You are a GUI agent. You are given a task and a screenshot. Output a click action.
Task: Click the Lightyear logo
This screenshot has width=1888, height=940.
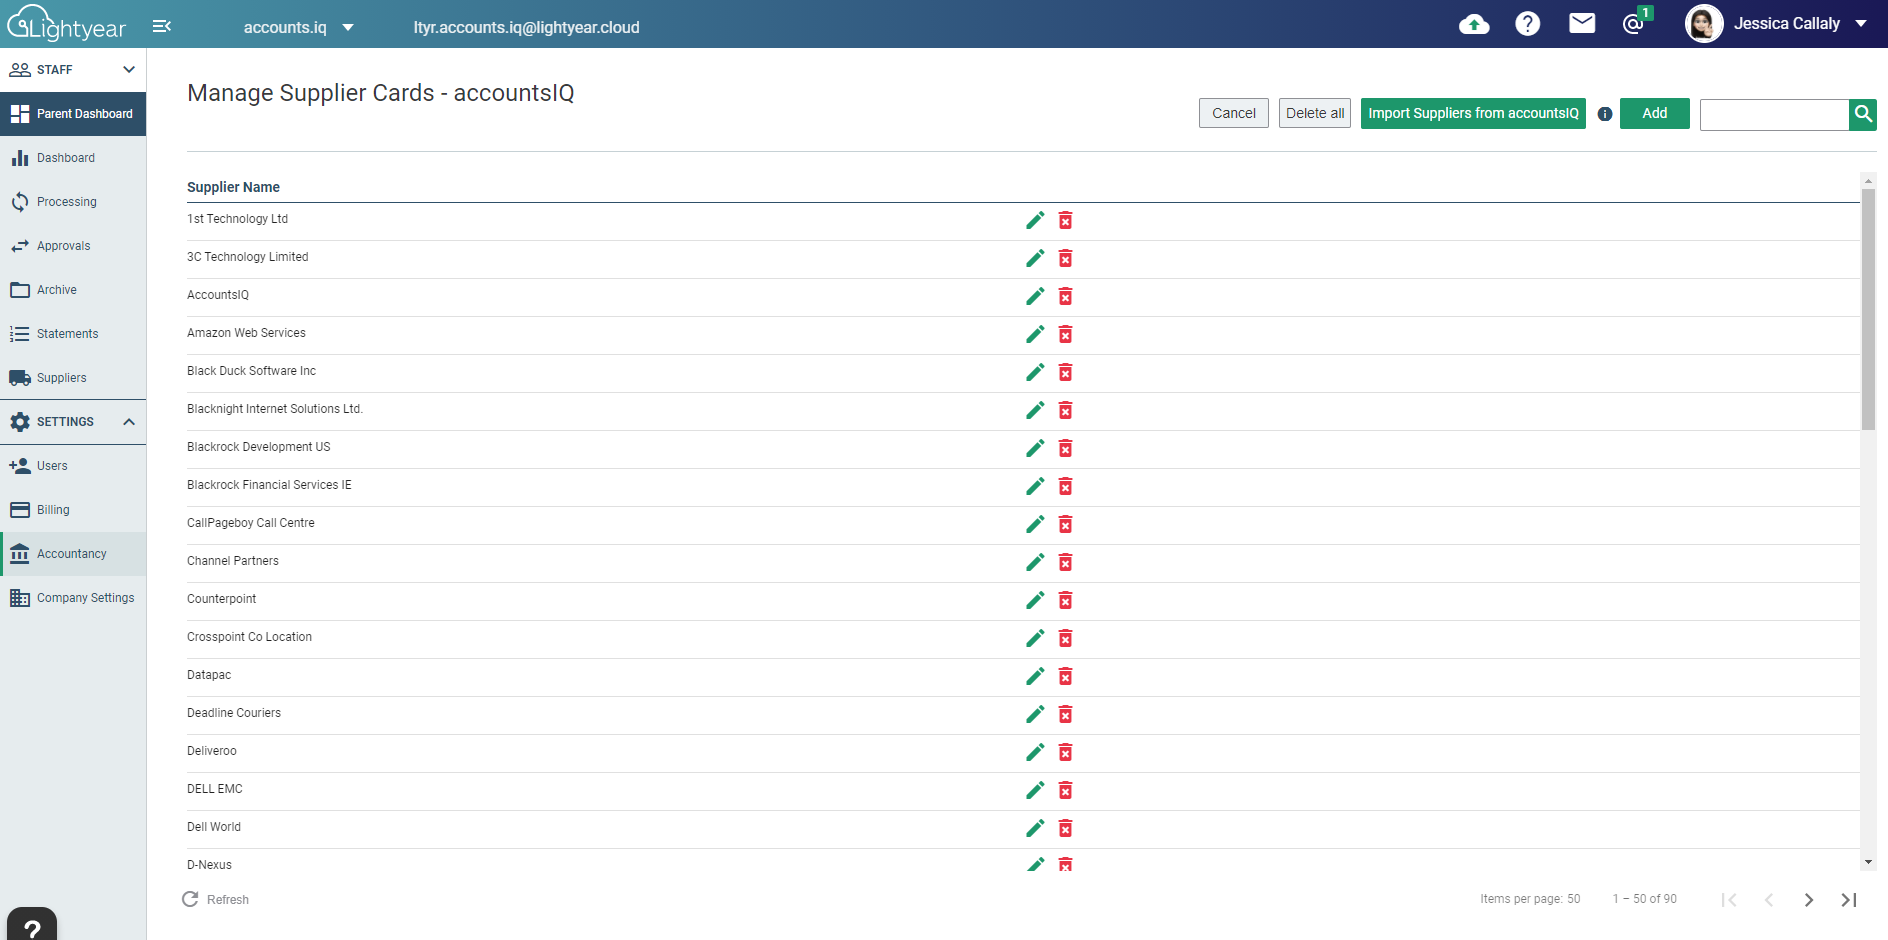[67, 24]
